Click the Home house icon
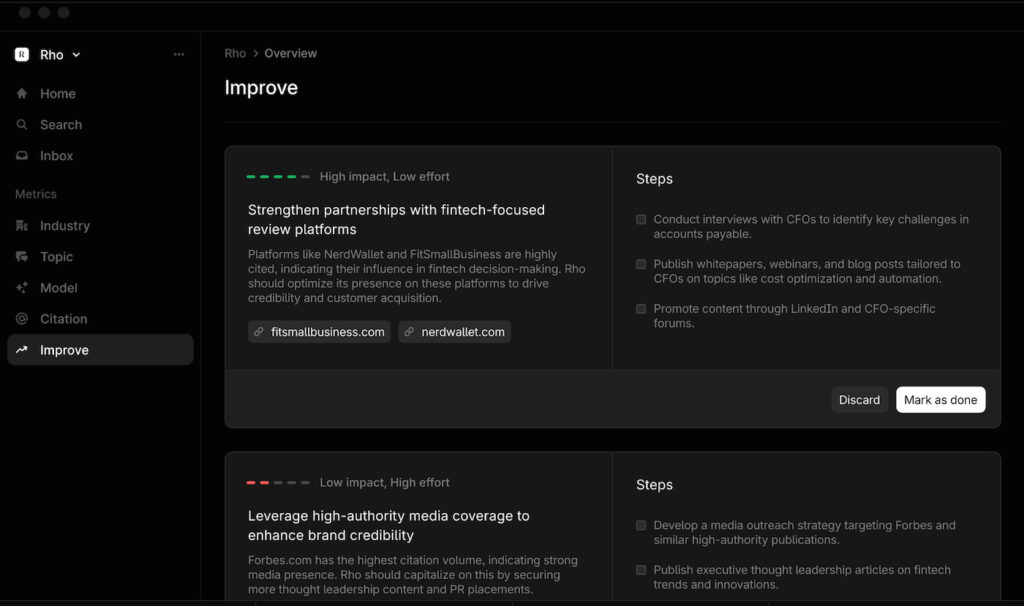Screen dimensions: 1024x606 [22, 93]
